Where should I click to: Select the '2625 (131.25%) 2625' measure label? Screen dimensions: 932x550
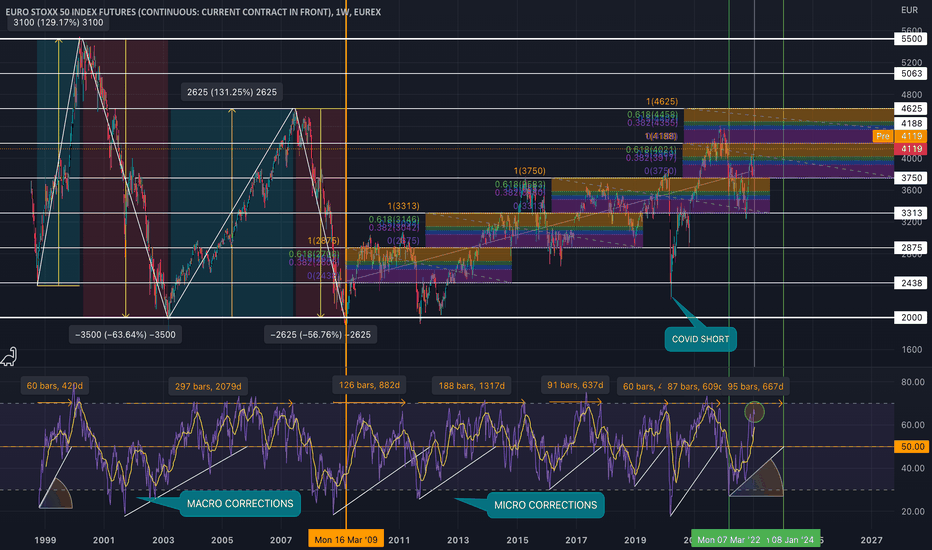232,92
